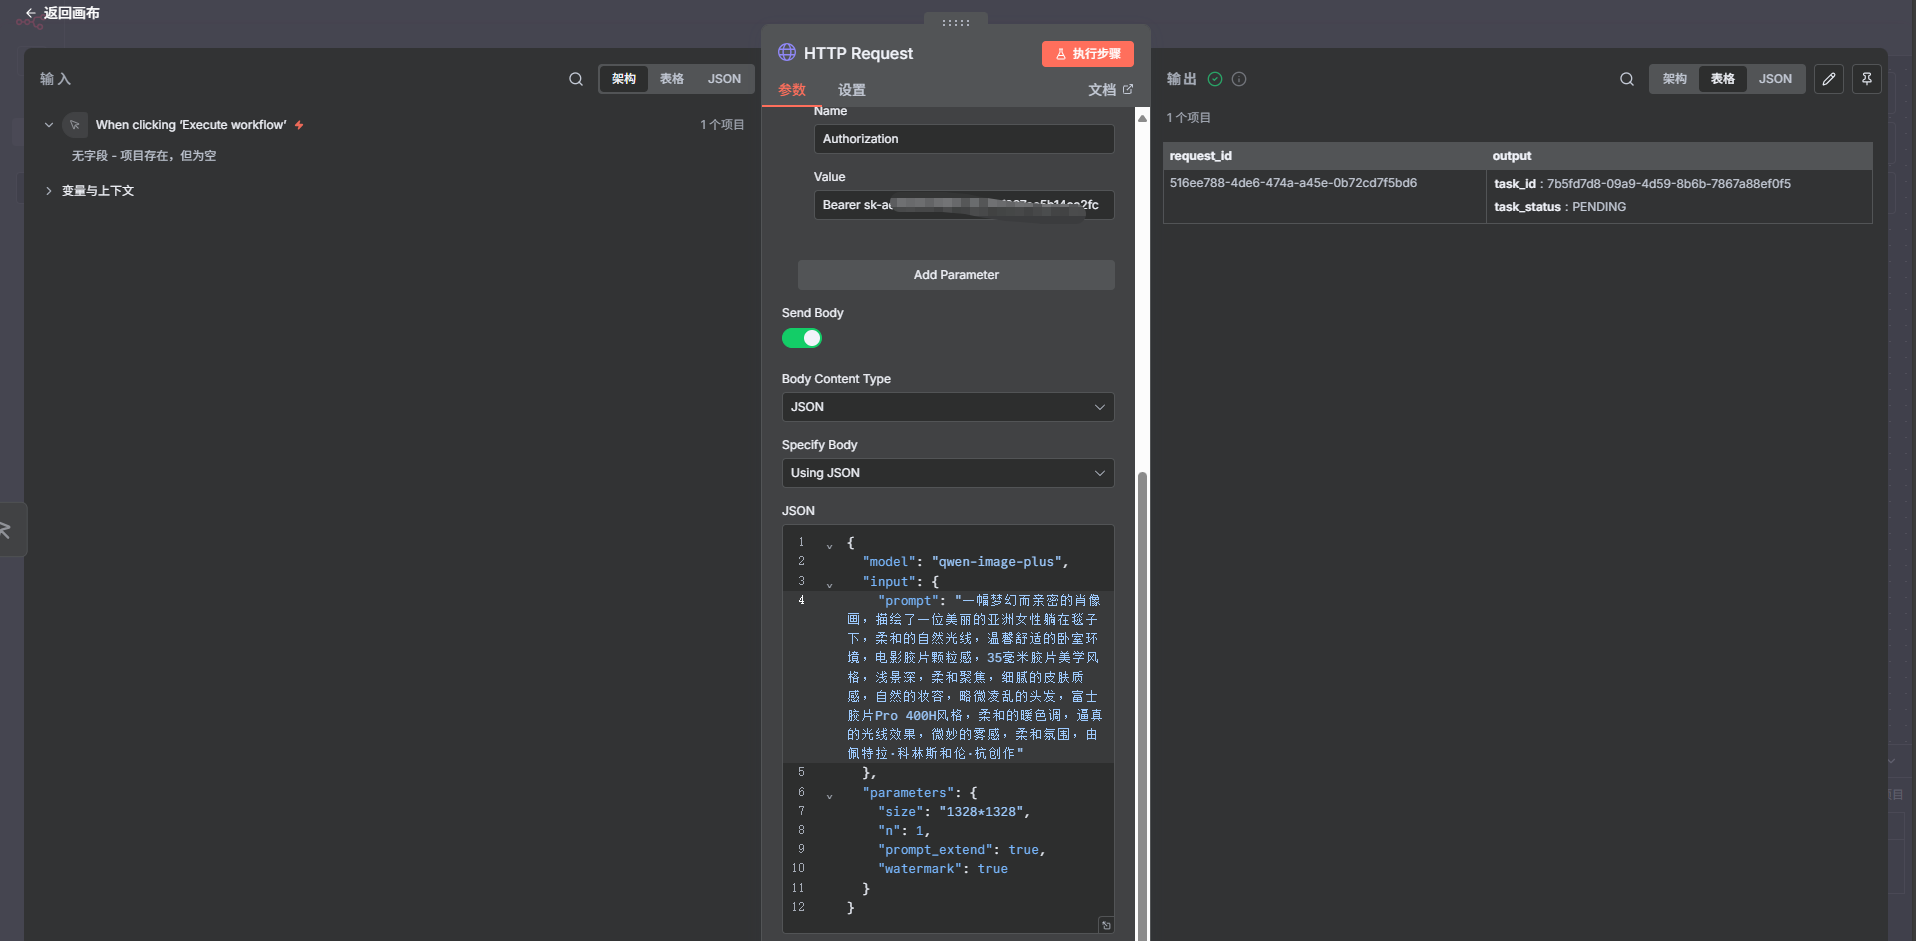This screenshot has height=941, width=1916.
Task: Click the task_status PENDING value
Action: [x=1599, y=207]
